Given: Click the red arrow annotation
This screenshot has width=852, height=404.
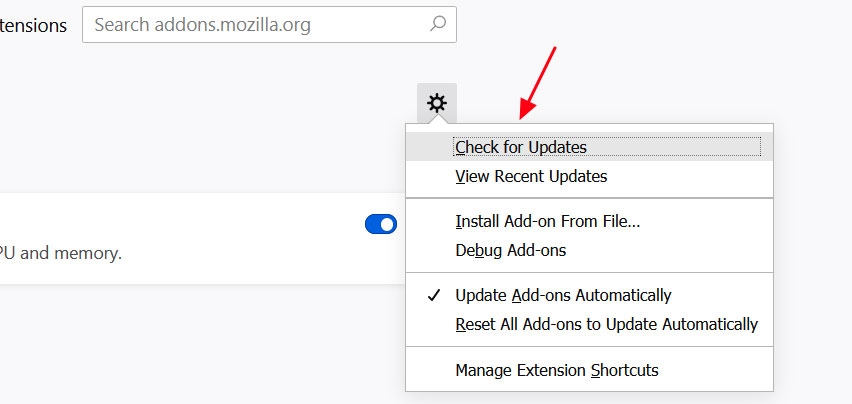Looking at the screenshot, I should [x=537, y=83].
